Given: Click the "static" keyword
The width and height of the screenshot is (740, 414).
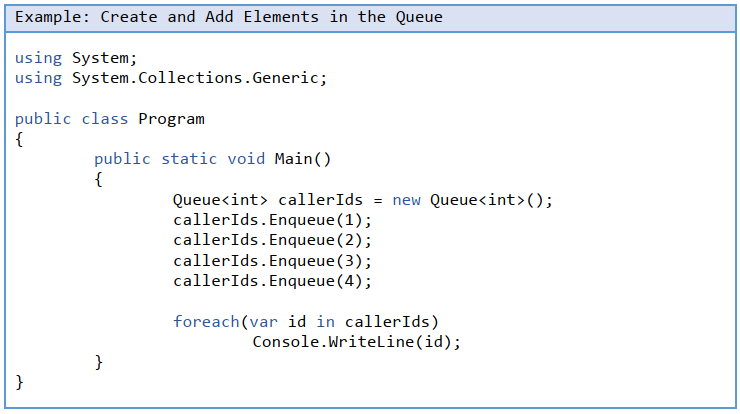Looking at the screenshot, I should (x=189, y=159).
